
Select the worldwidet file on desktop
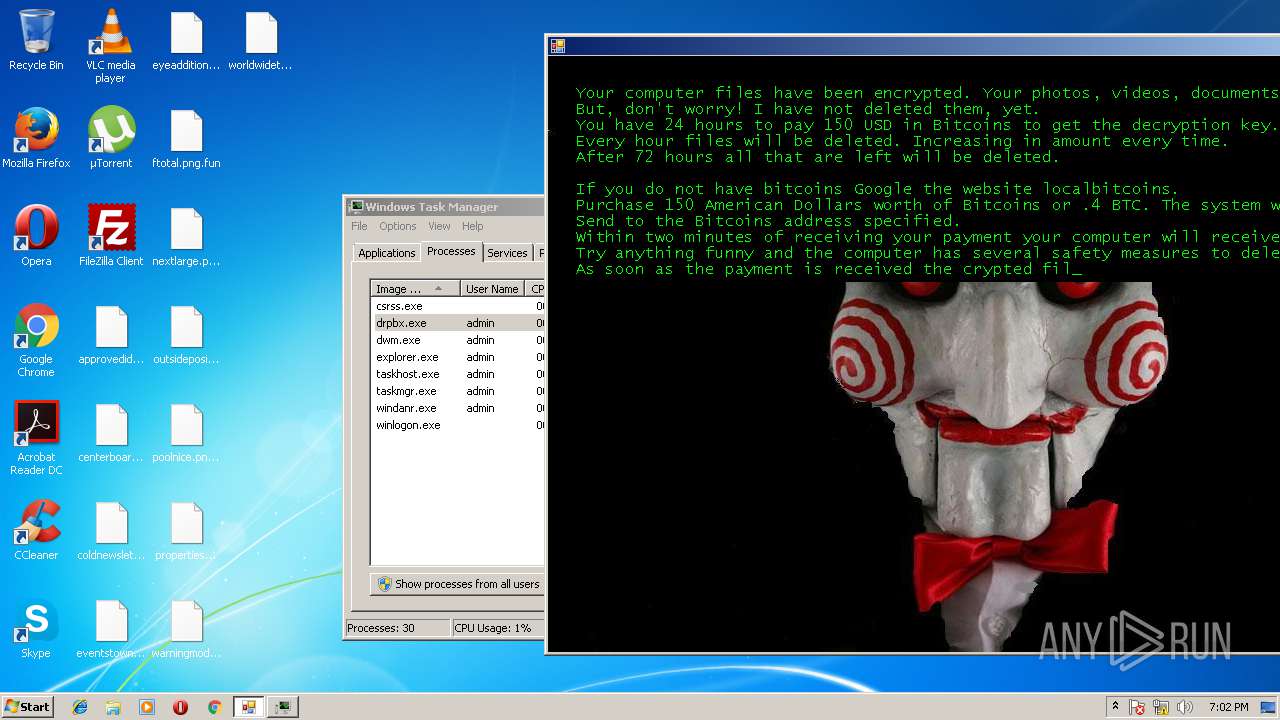pyautogui.click(x=260, y=40)
